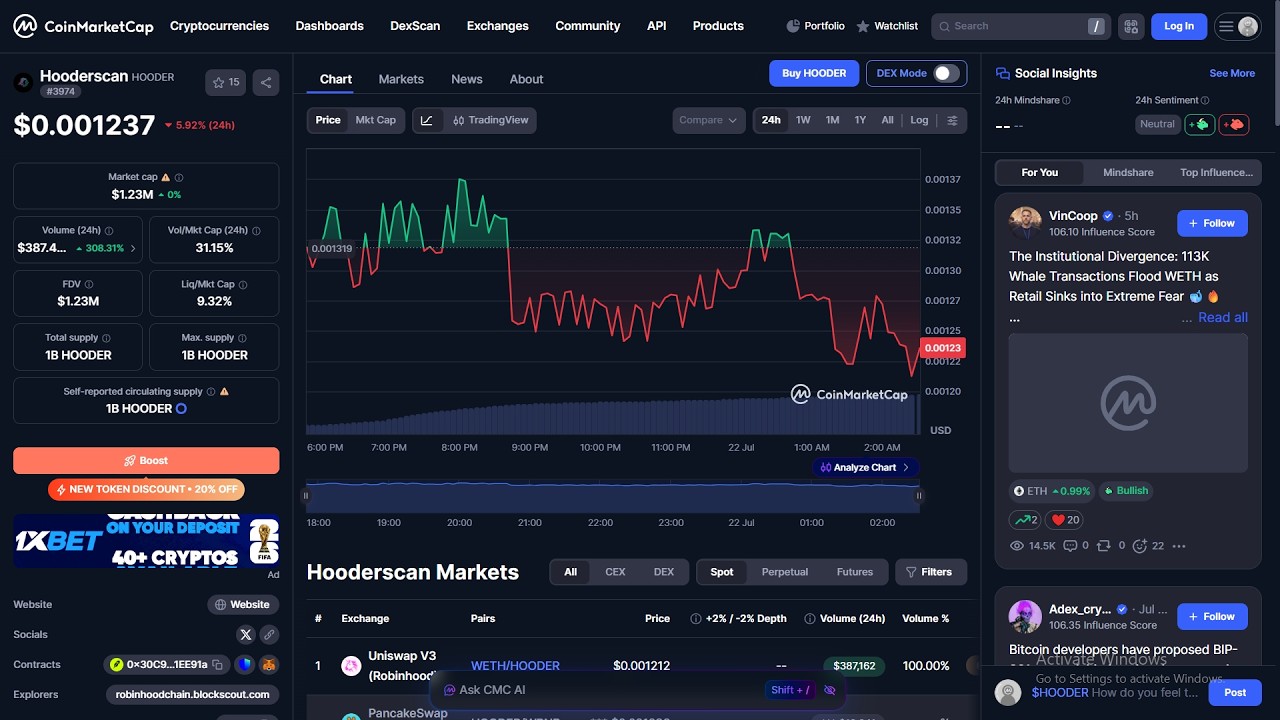Click the Search input field
The image size is (1280, 720).
[x=1022, y=26]
